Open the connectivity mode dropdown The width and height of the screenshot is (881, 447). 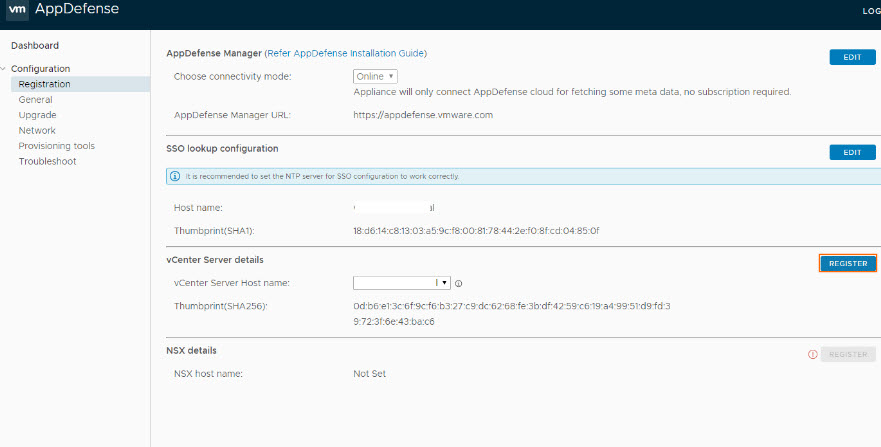pos(376,76)
